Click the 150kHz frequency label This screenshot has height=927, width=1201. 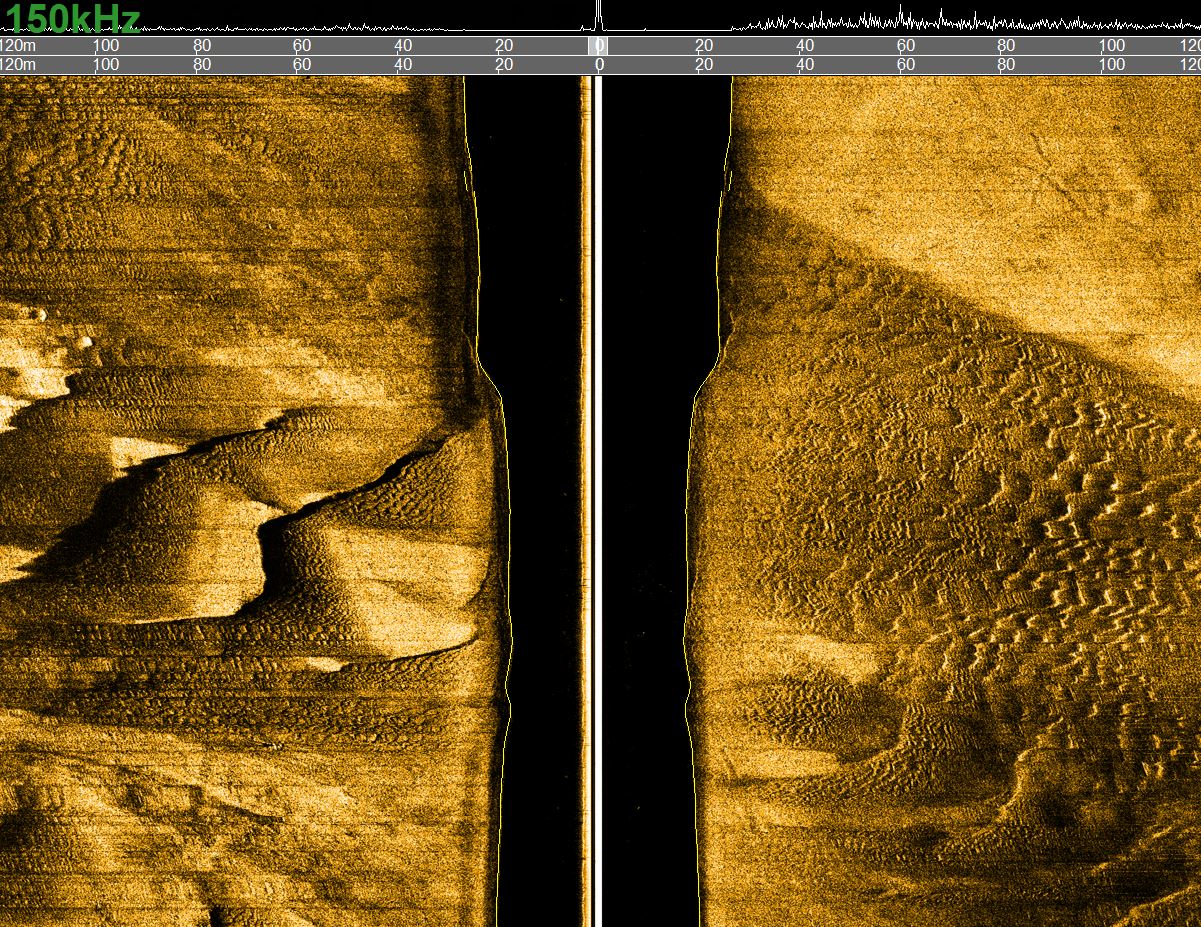[71, 18]
